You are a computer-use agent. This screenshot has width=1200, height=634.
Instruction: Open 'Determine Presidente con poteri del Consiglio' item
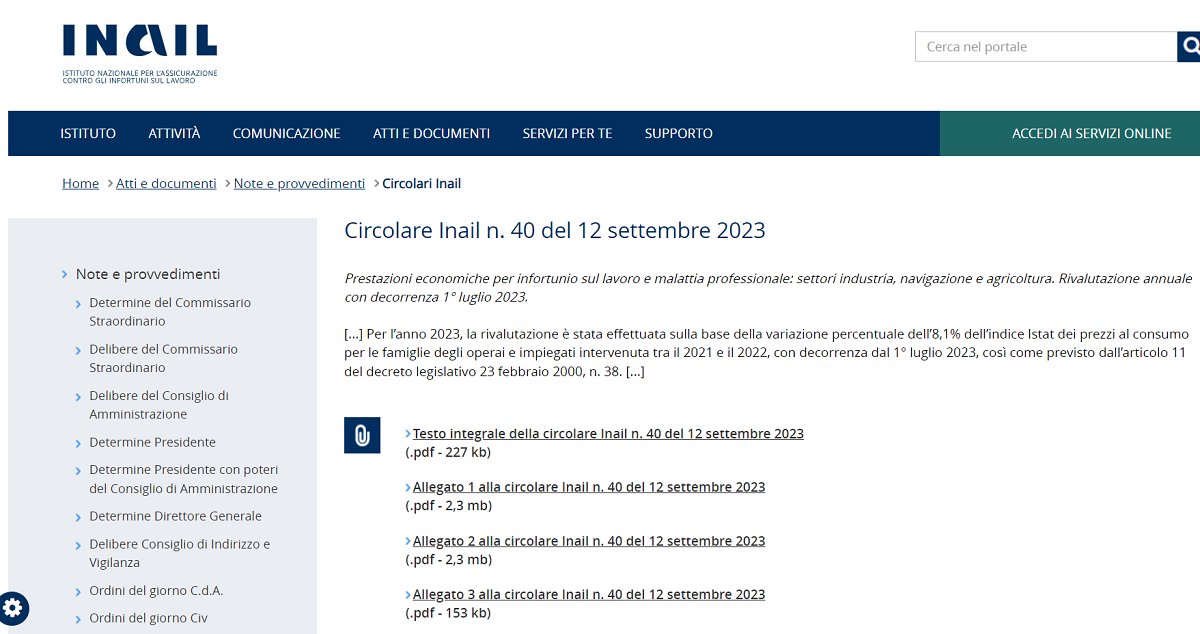coord(184,479)
